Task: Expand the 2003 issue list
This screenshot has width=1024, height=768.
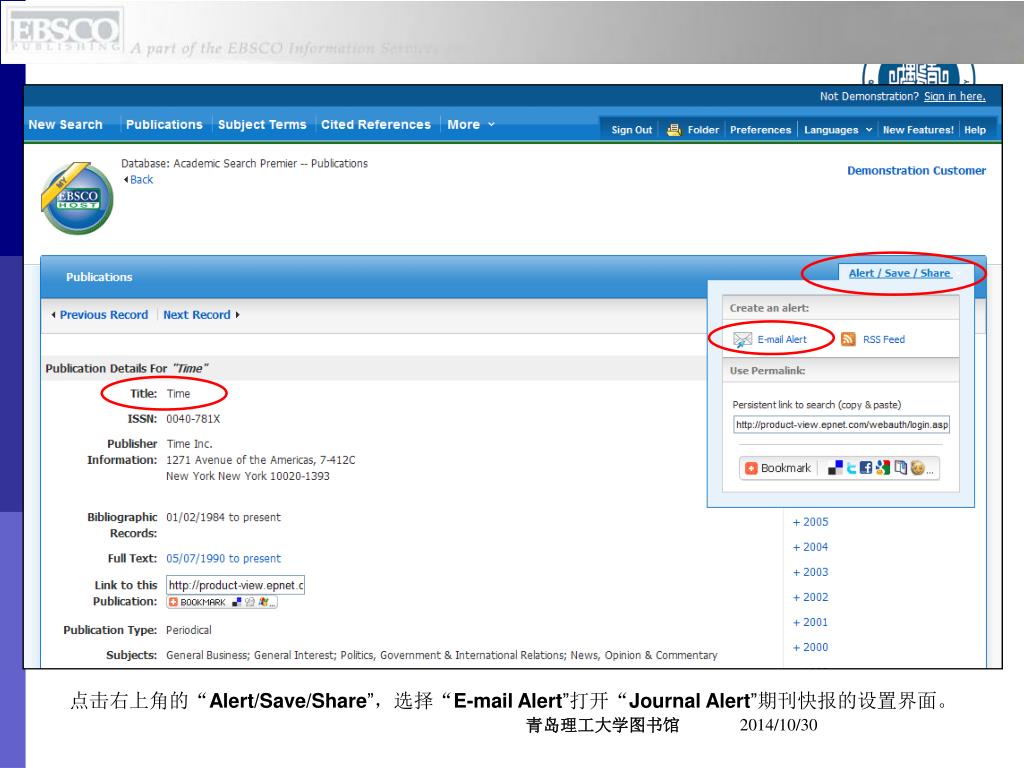Action: pyautogui.click(x=810, y=572)
